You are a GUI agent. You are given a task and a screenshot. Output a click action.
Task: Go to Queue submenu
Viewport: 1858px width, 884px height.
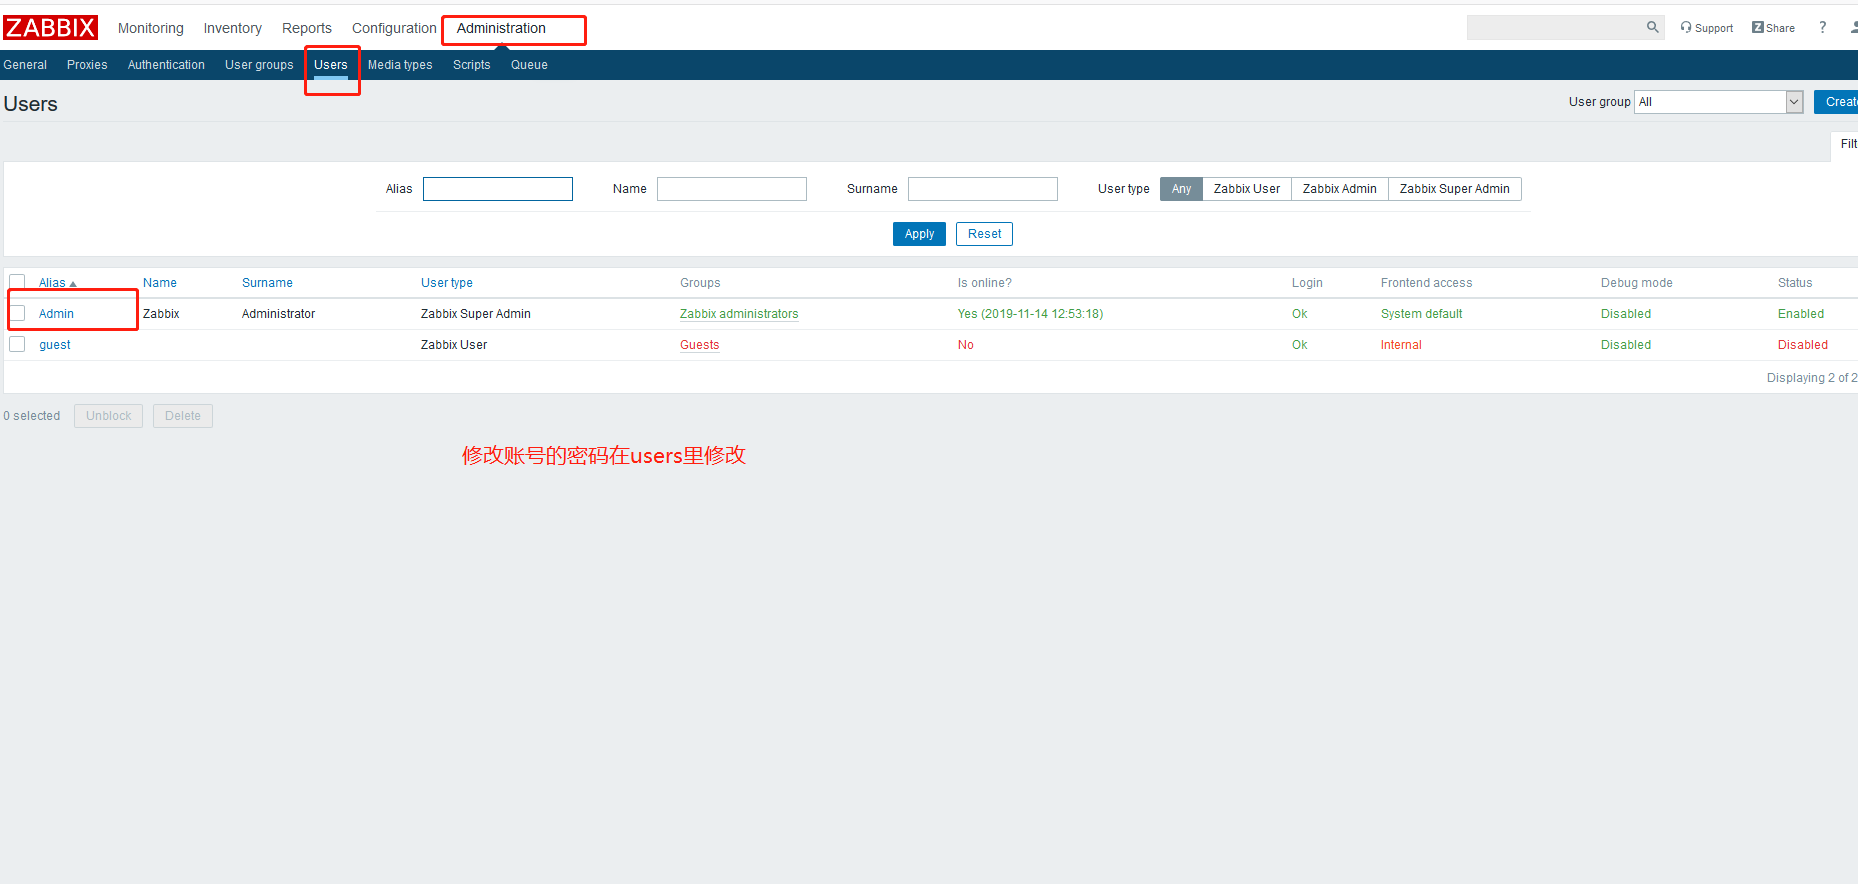[529, 65]
